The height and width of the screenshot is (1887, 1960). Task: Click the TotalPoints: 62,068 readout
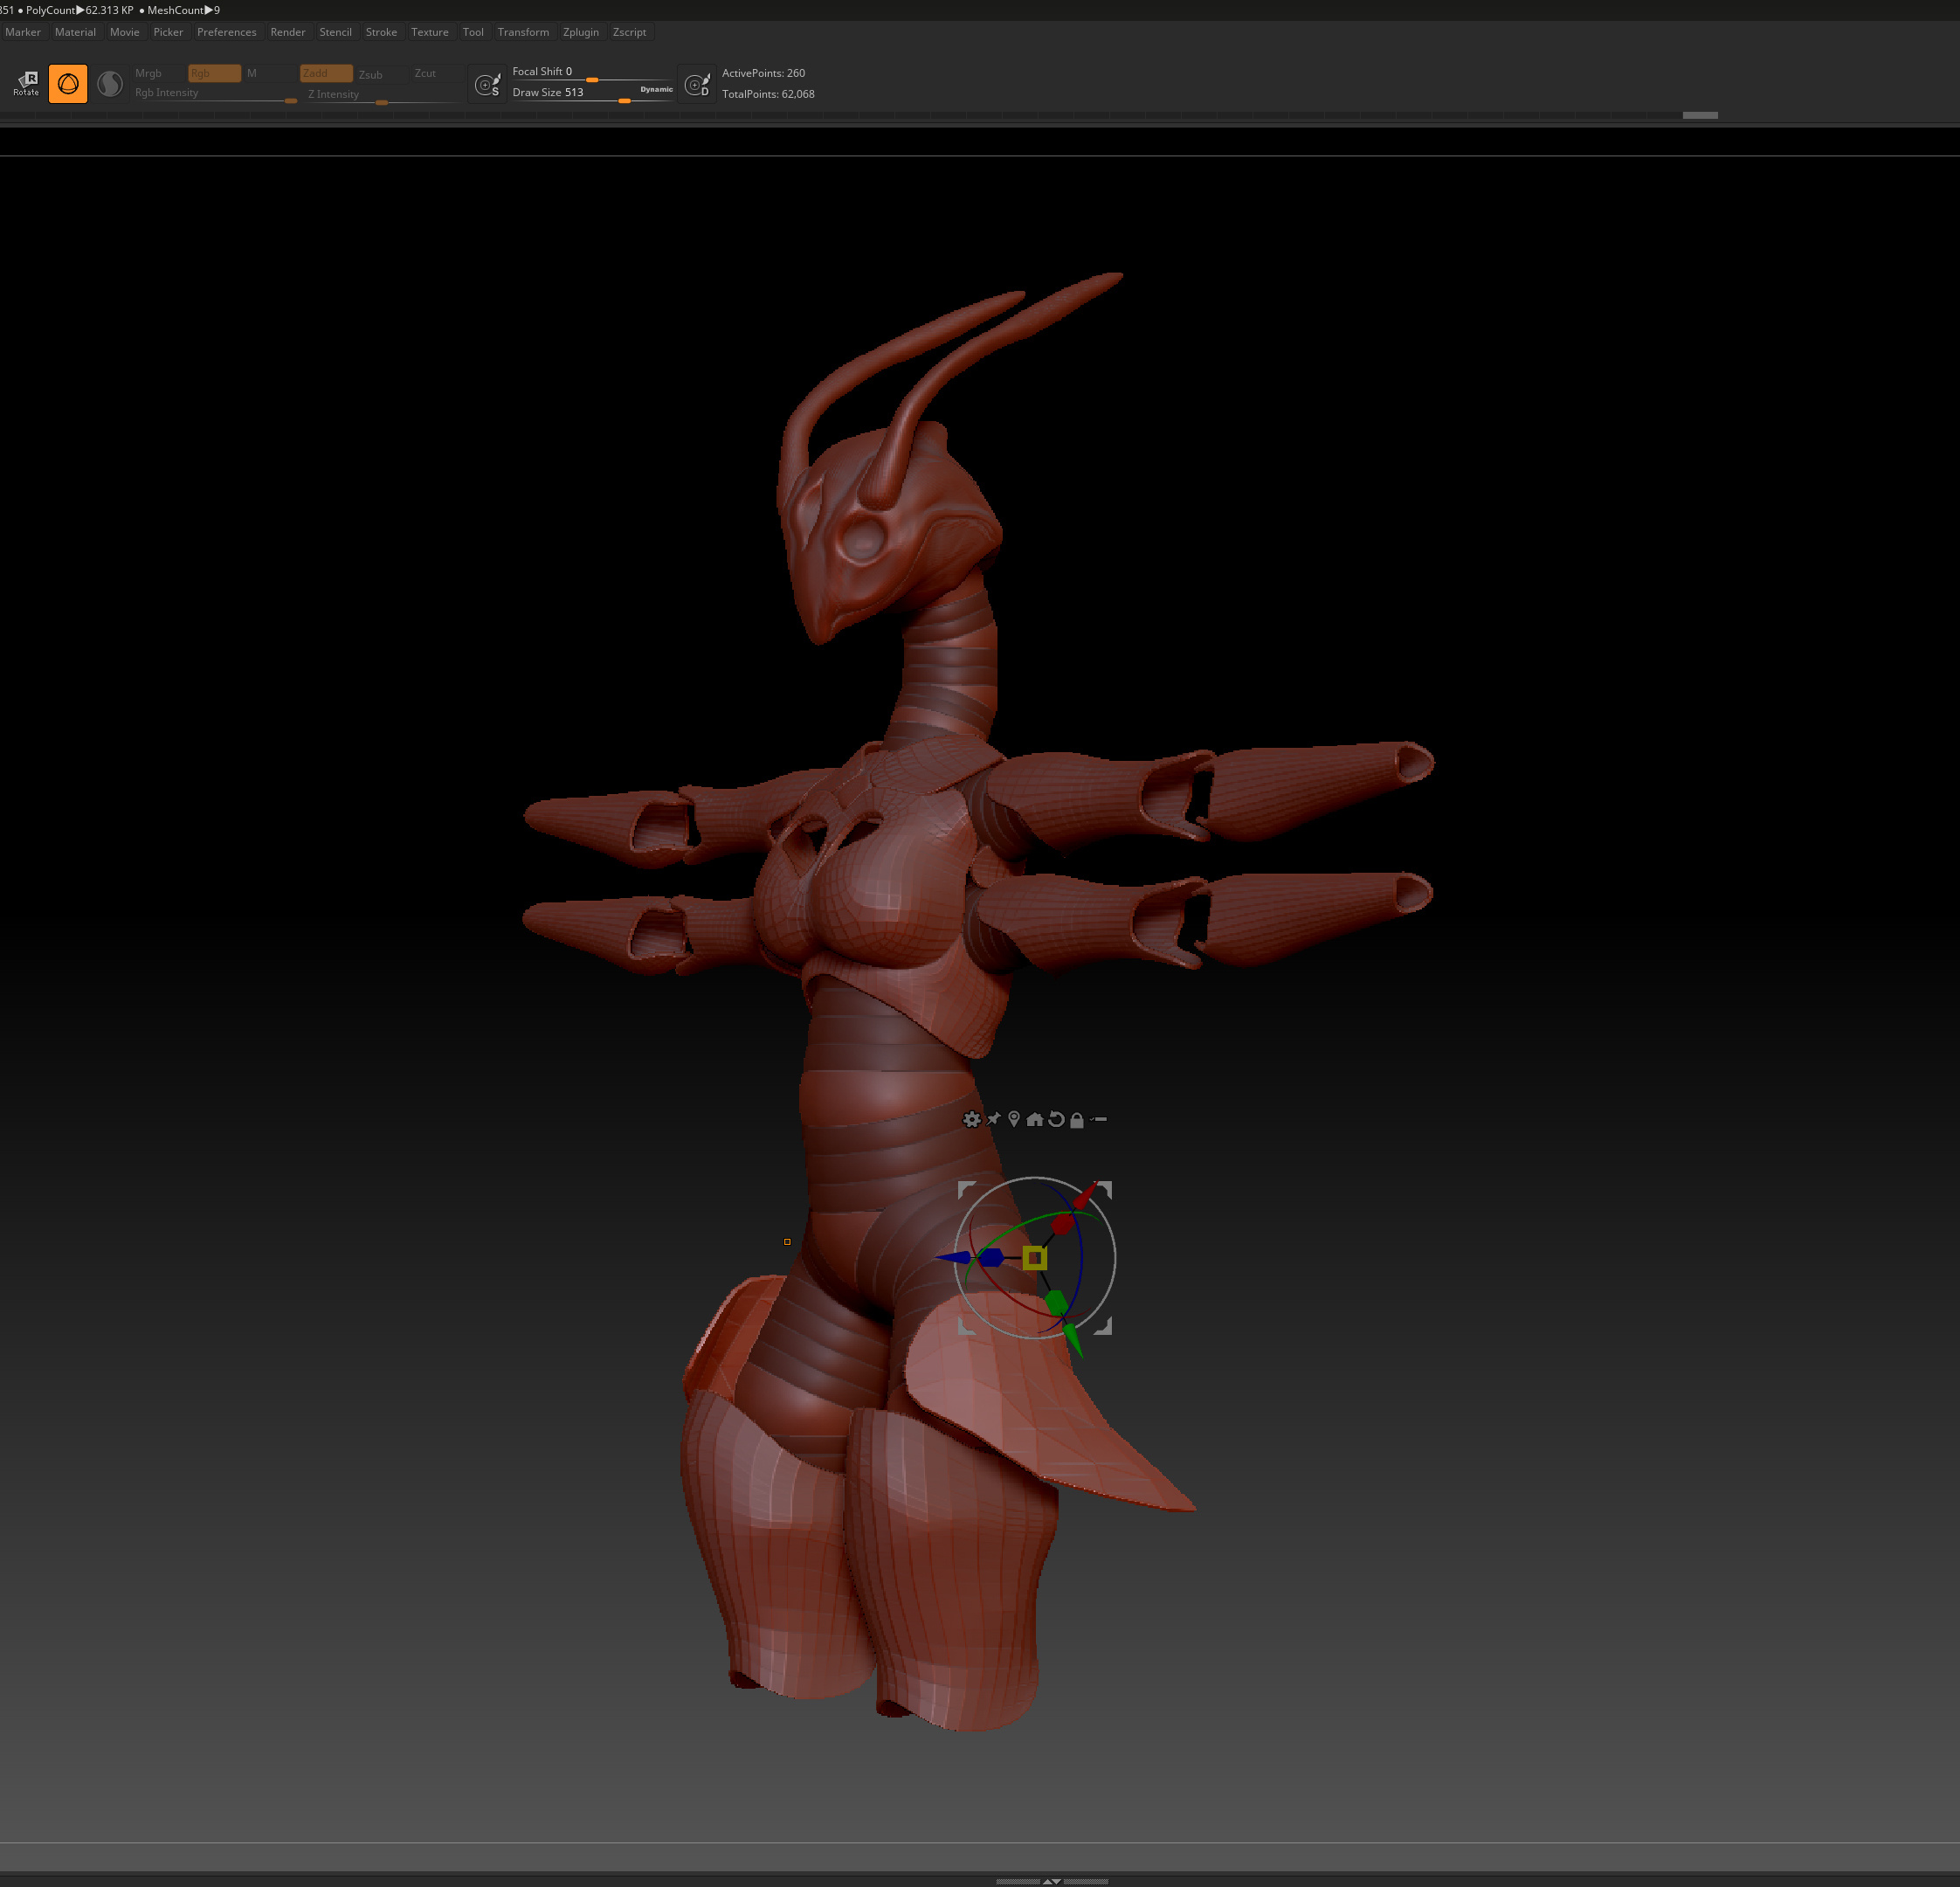[768, 94]
